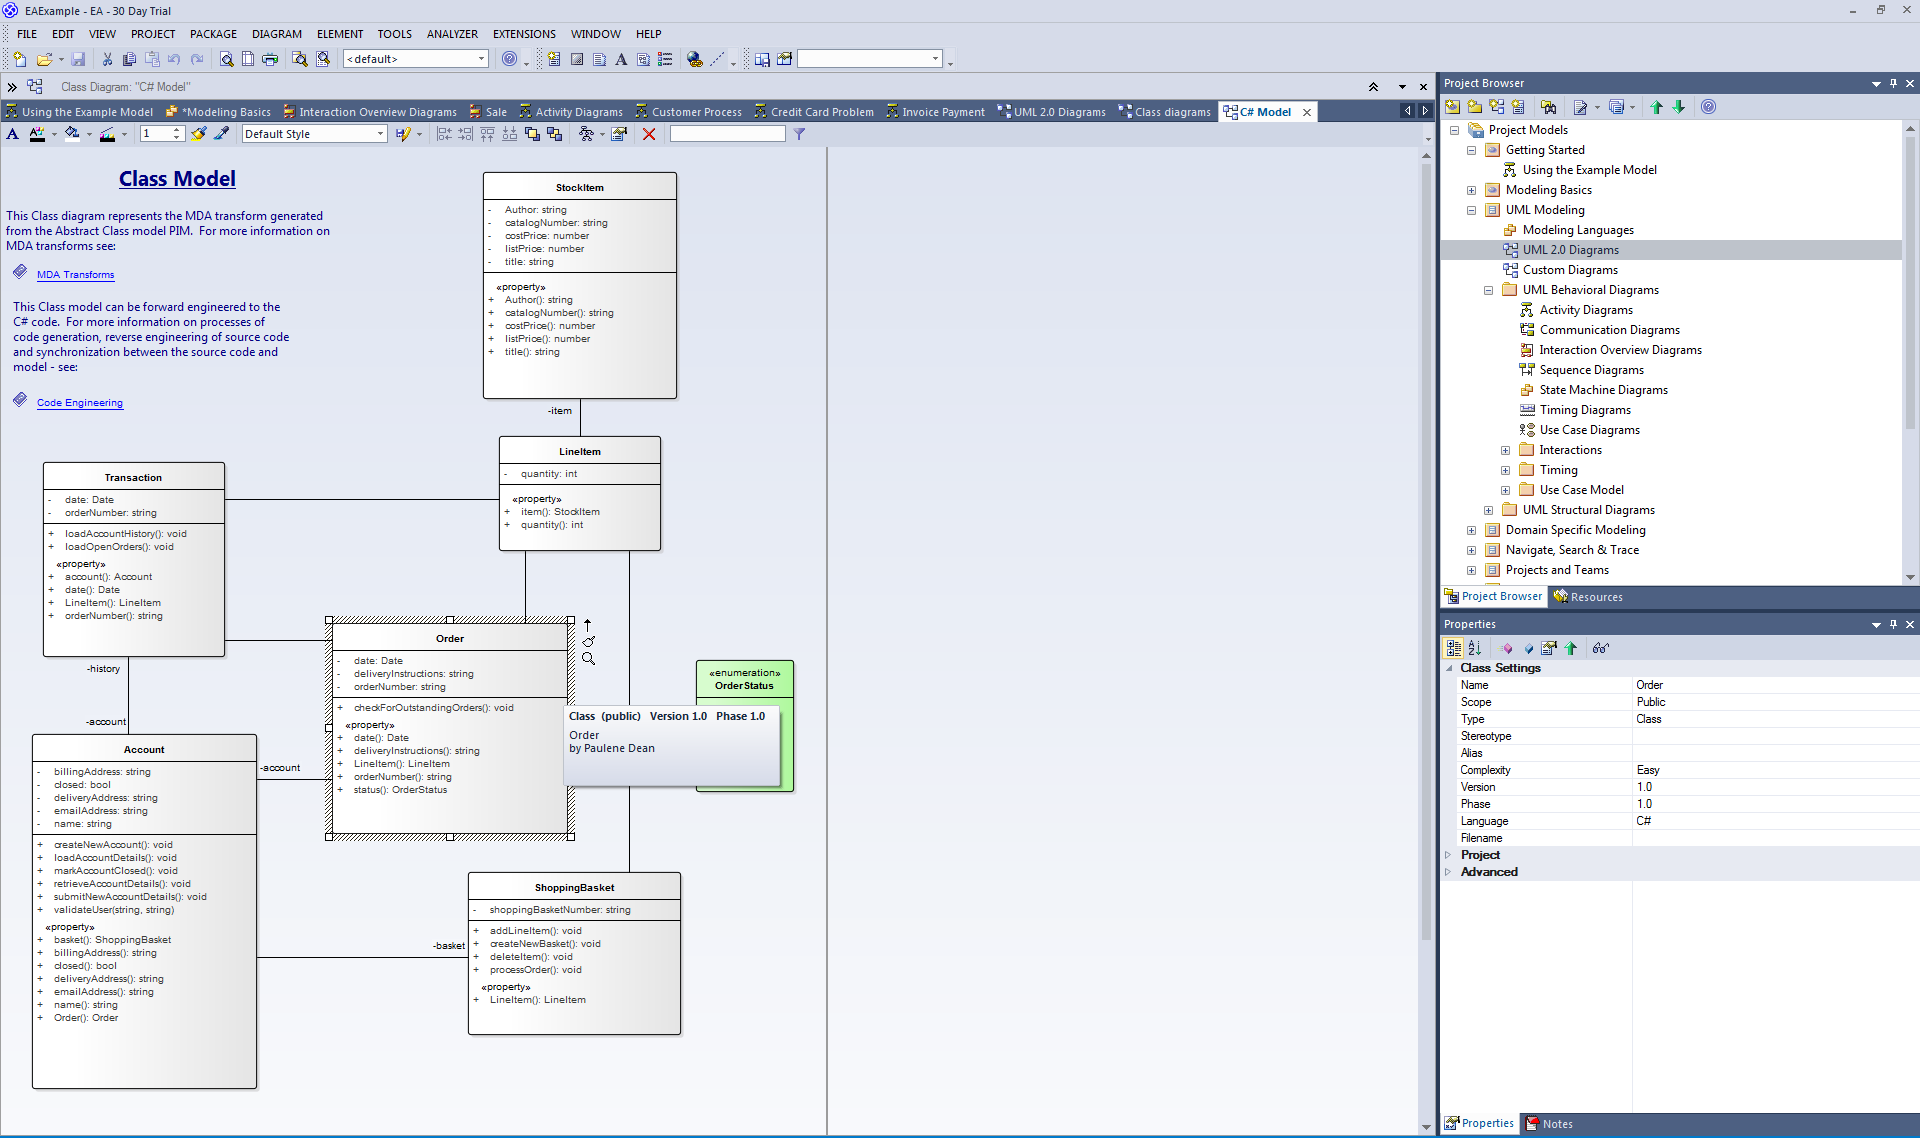Open the line color swatch in diagram toolbar

point(107,134)
